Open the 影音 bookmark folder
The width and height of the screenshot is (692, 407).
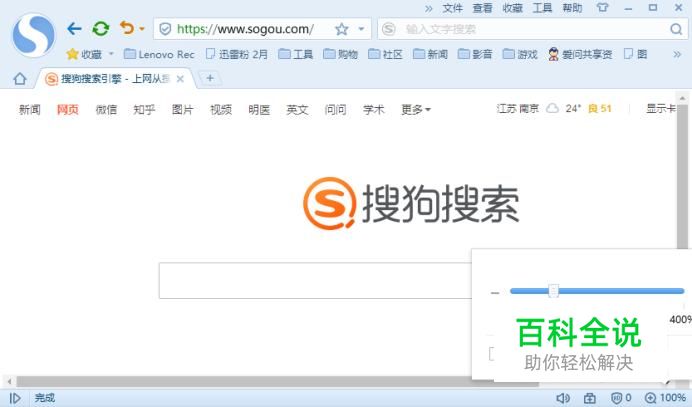pos(475,54)
